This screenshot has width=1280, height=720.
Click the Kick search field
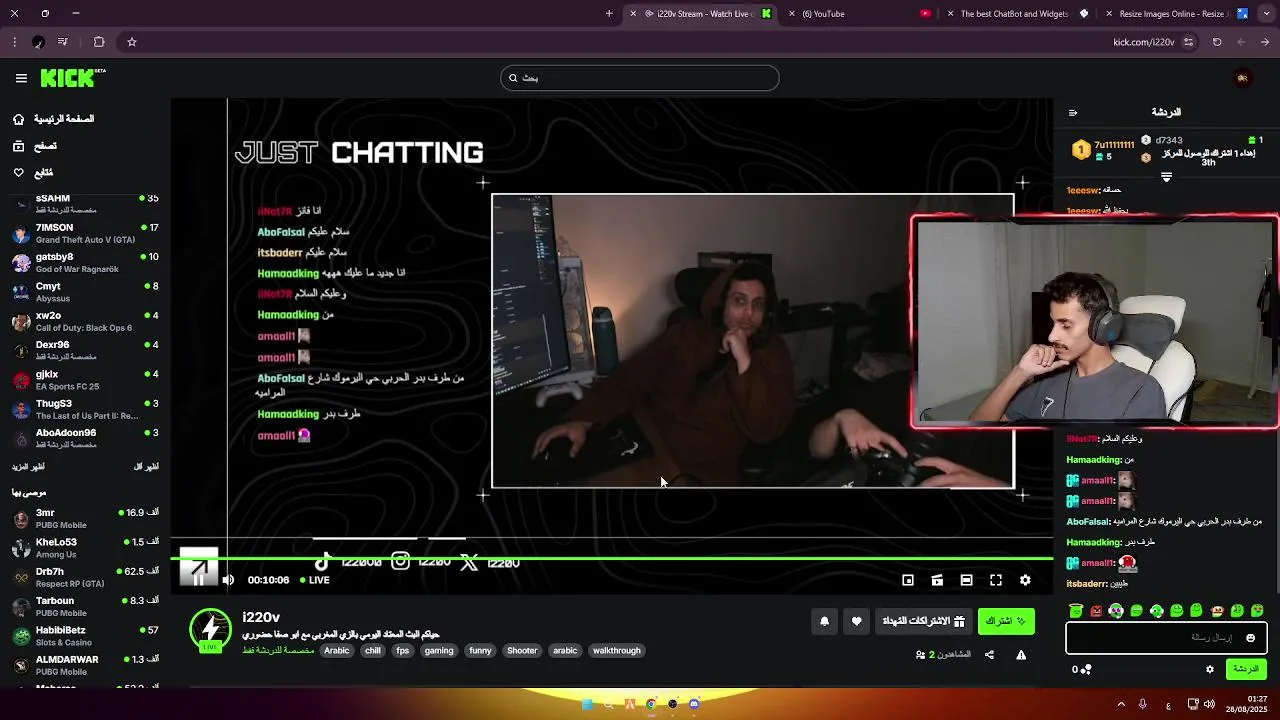pos(640,78)
